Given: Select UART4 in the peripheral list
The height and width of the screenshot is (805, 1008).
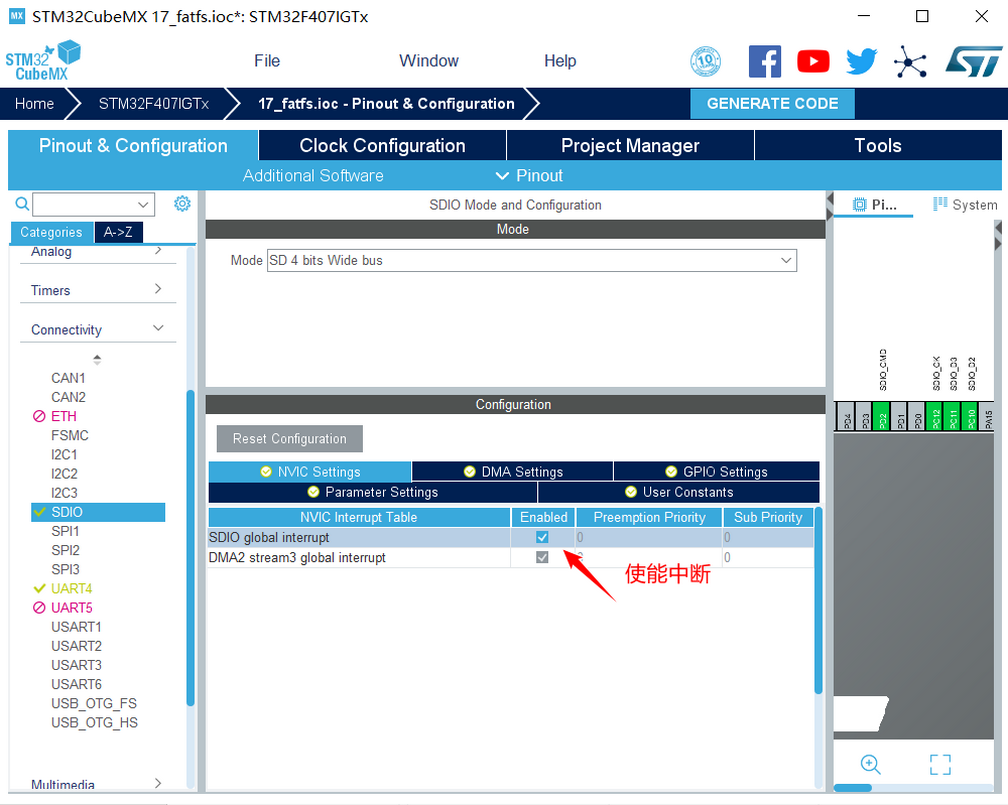Looking at the screenshot, I should 71,588.
